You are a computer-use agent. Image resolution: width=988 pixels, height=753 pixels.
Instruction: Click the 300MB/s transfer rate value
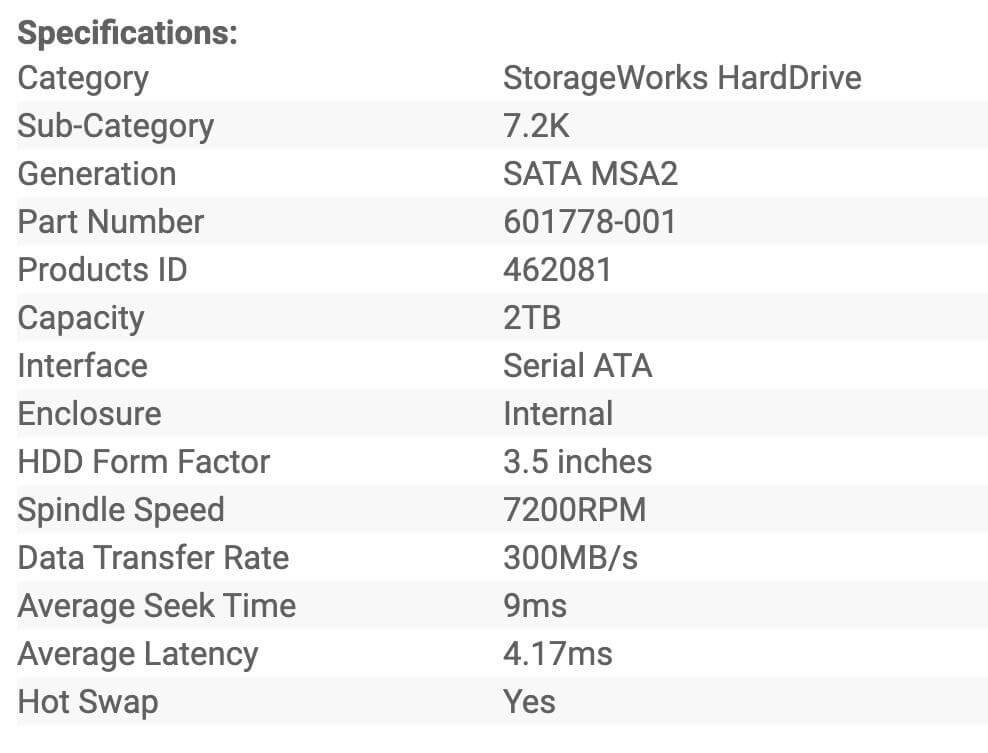570,558
